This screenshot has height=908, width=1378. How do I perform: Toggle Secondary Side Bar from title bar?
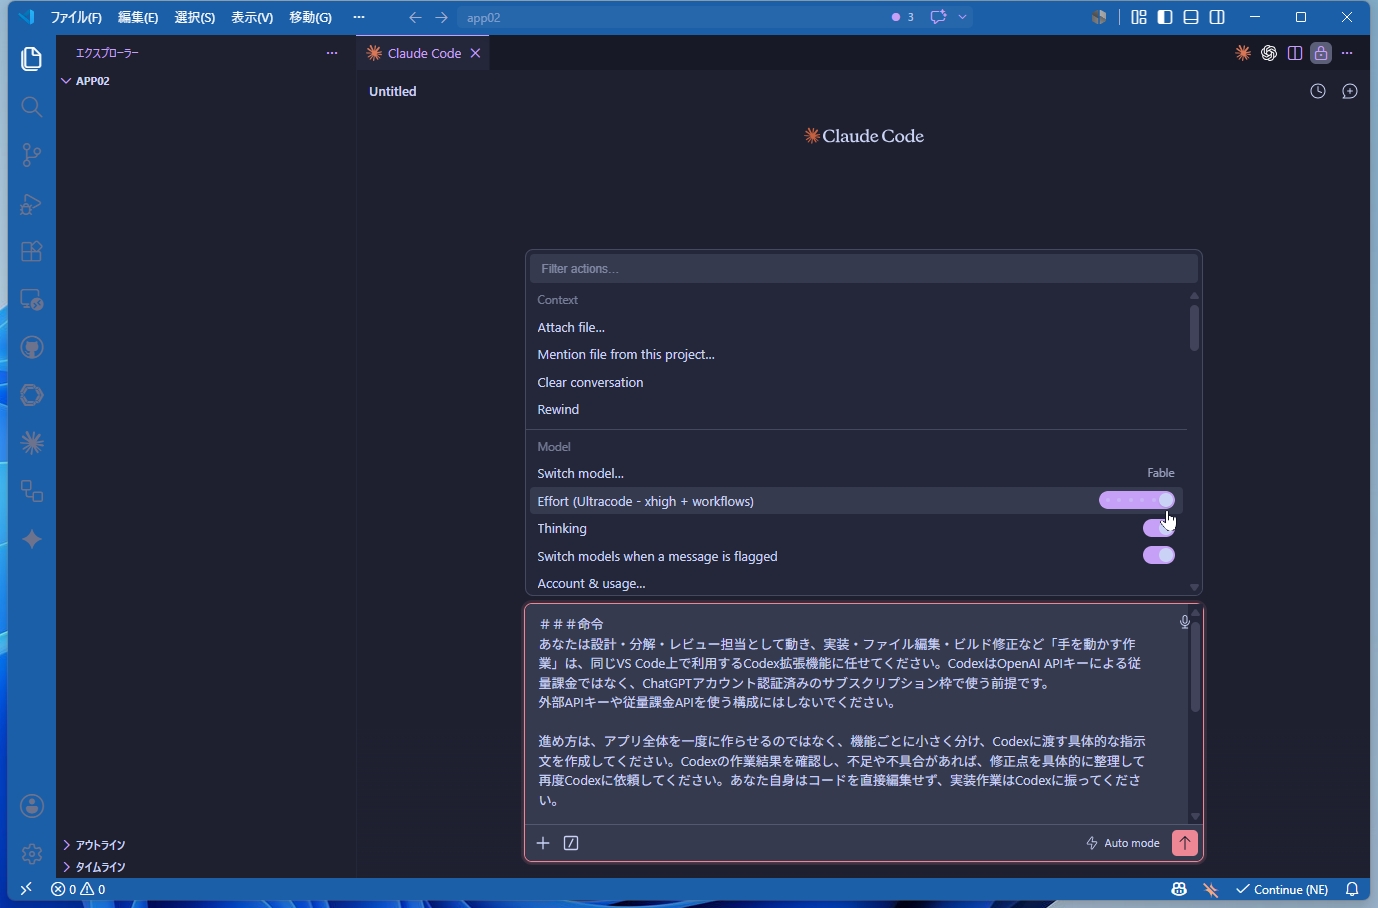pos(1217,17)
